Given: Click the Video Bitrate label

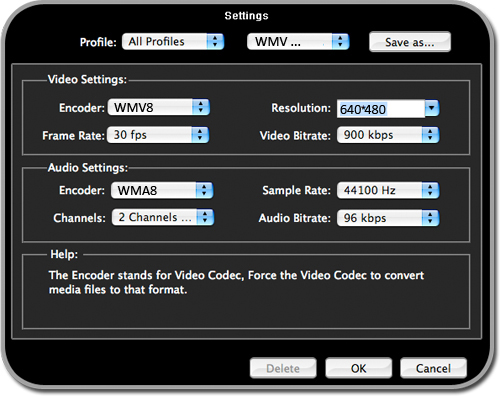Looking at the screenshot, I should pyautogui.click(x=295, y=136).
